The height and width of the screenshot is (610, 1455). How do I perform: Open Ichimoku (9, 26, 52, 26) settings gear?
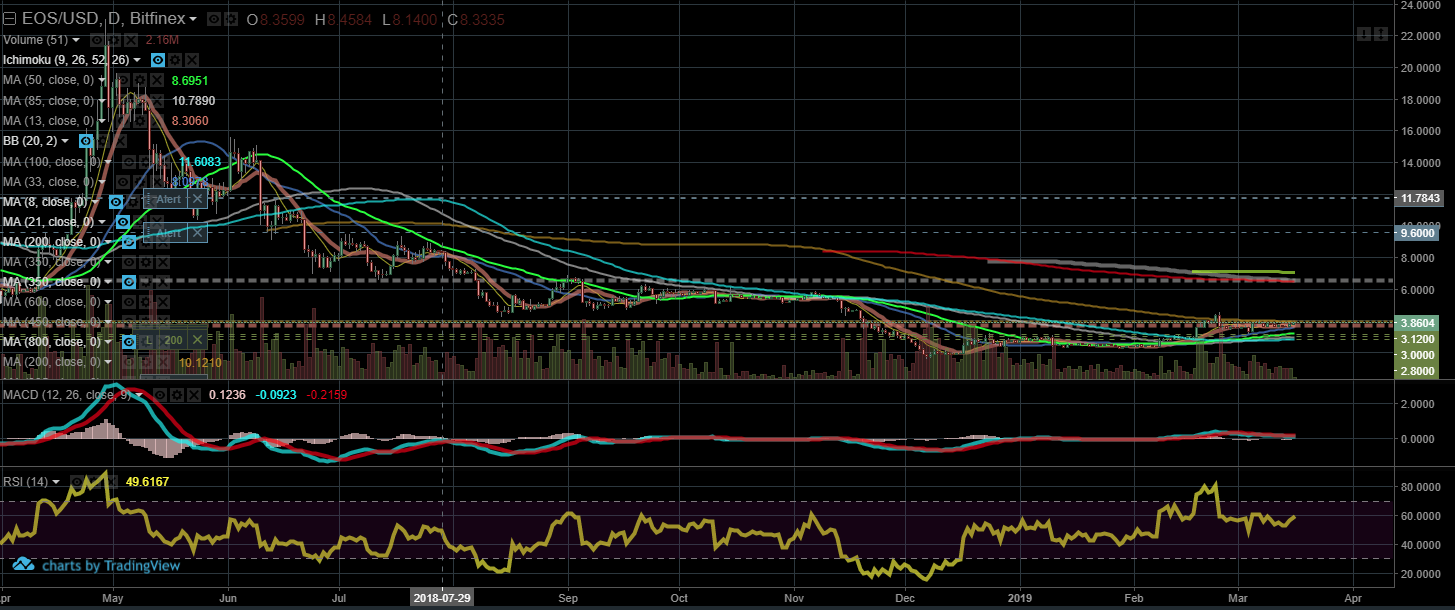[175, 60]
